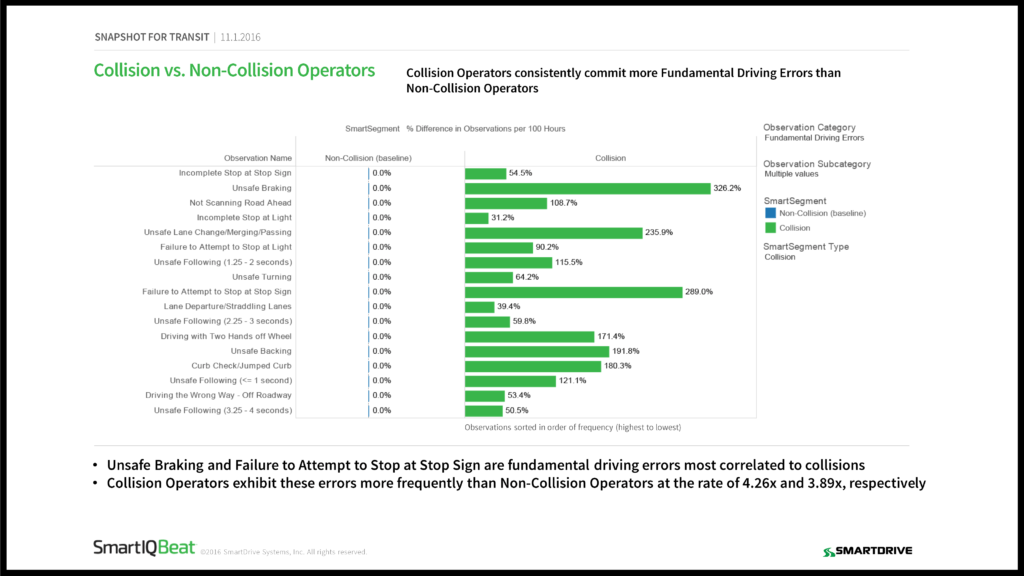Click the "Unsafe Turning" row label

(x=262, y=277)
